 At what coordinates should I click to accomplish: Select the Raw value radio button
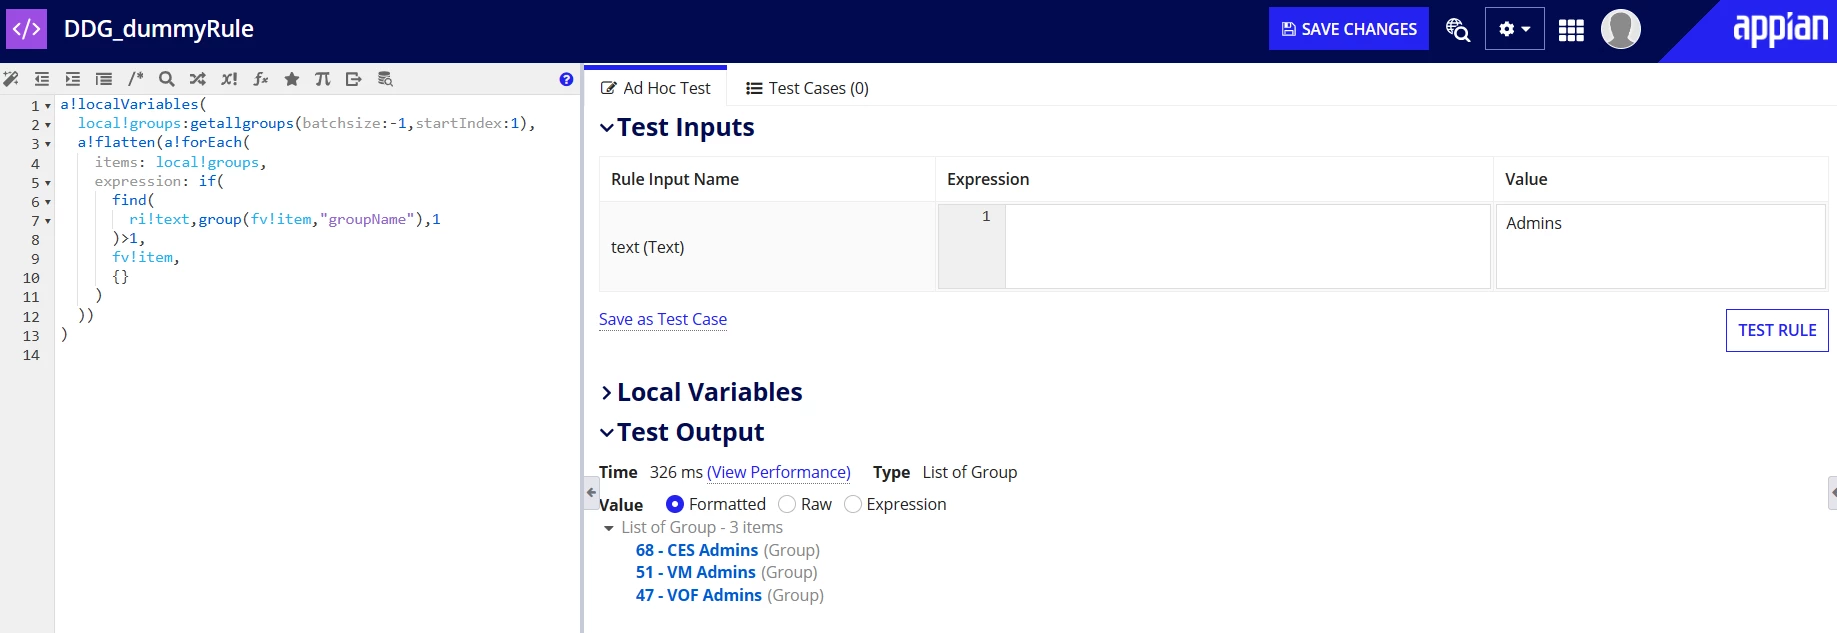787,504
